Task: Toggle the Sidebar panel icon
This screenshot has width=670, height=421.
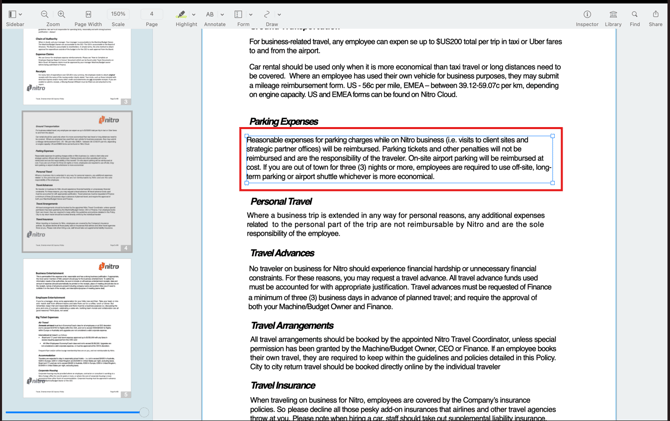Action: [x=12, y=14]
